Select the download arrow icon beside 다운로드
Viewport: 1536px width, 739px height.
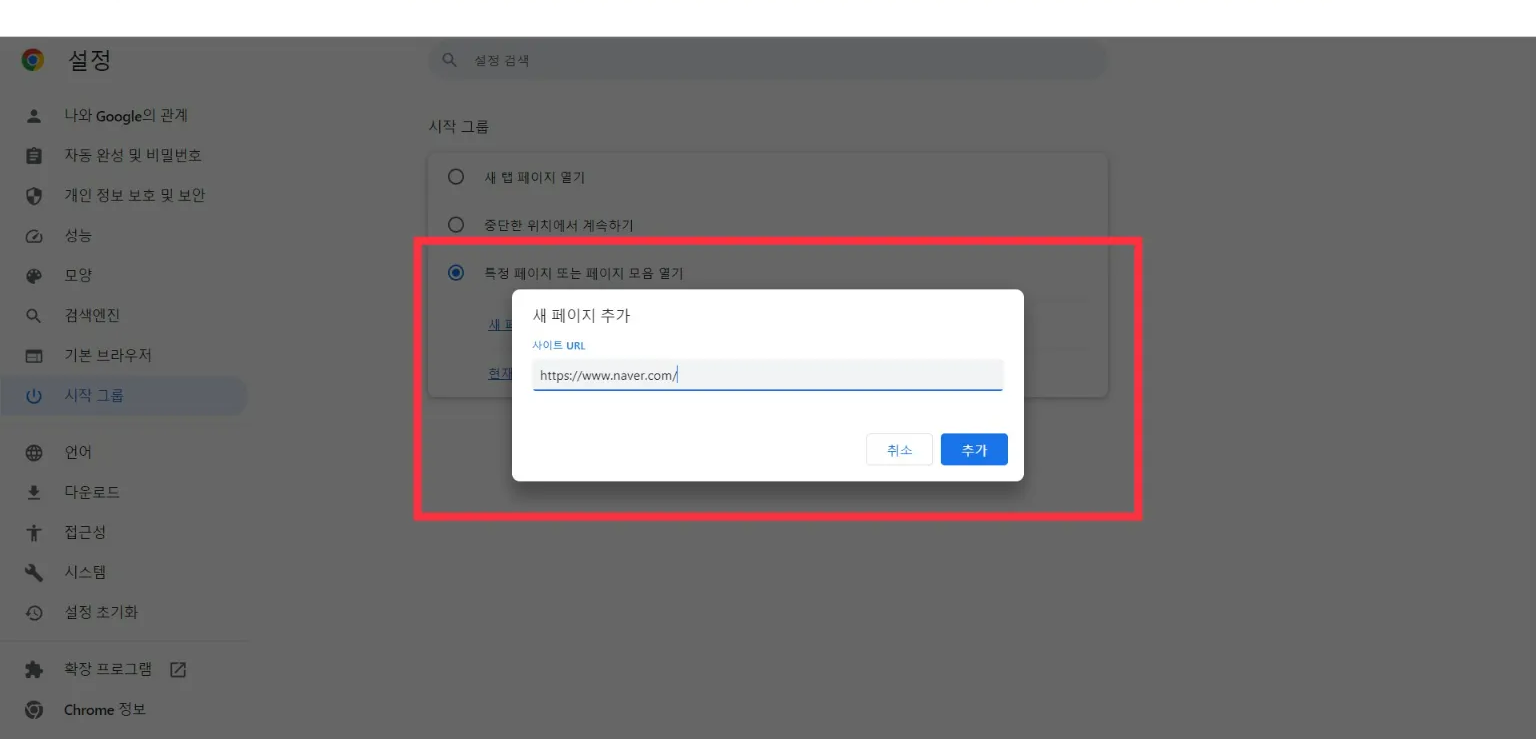[x=33, y=491]
